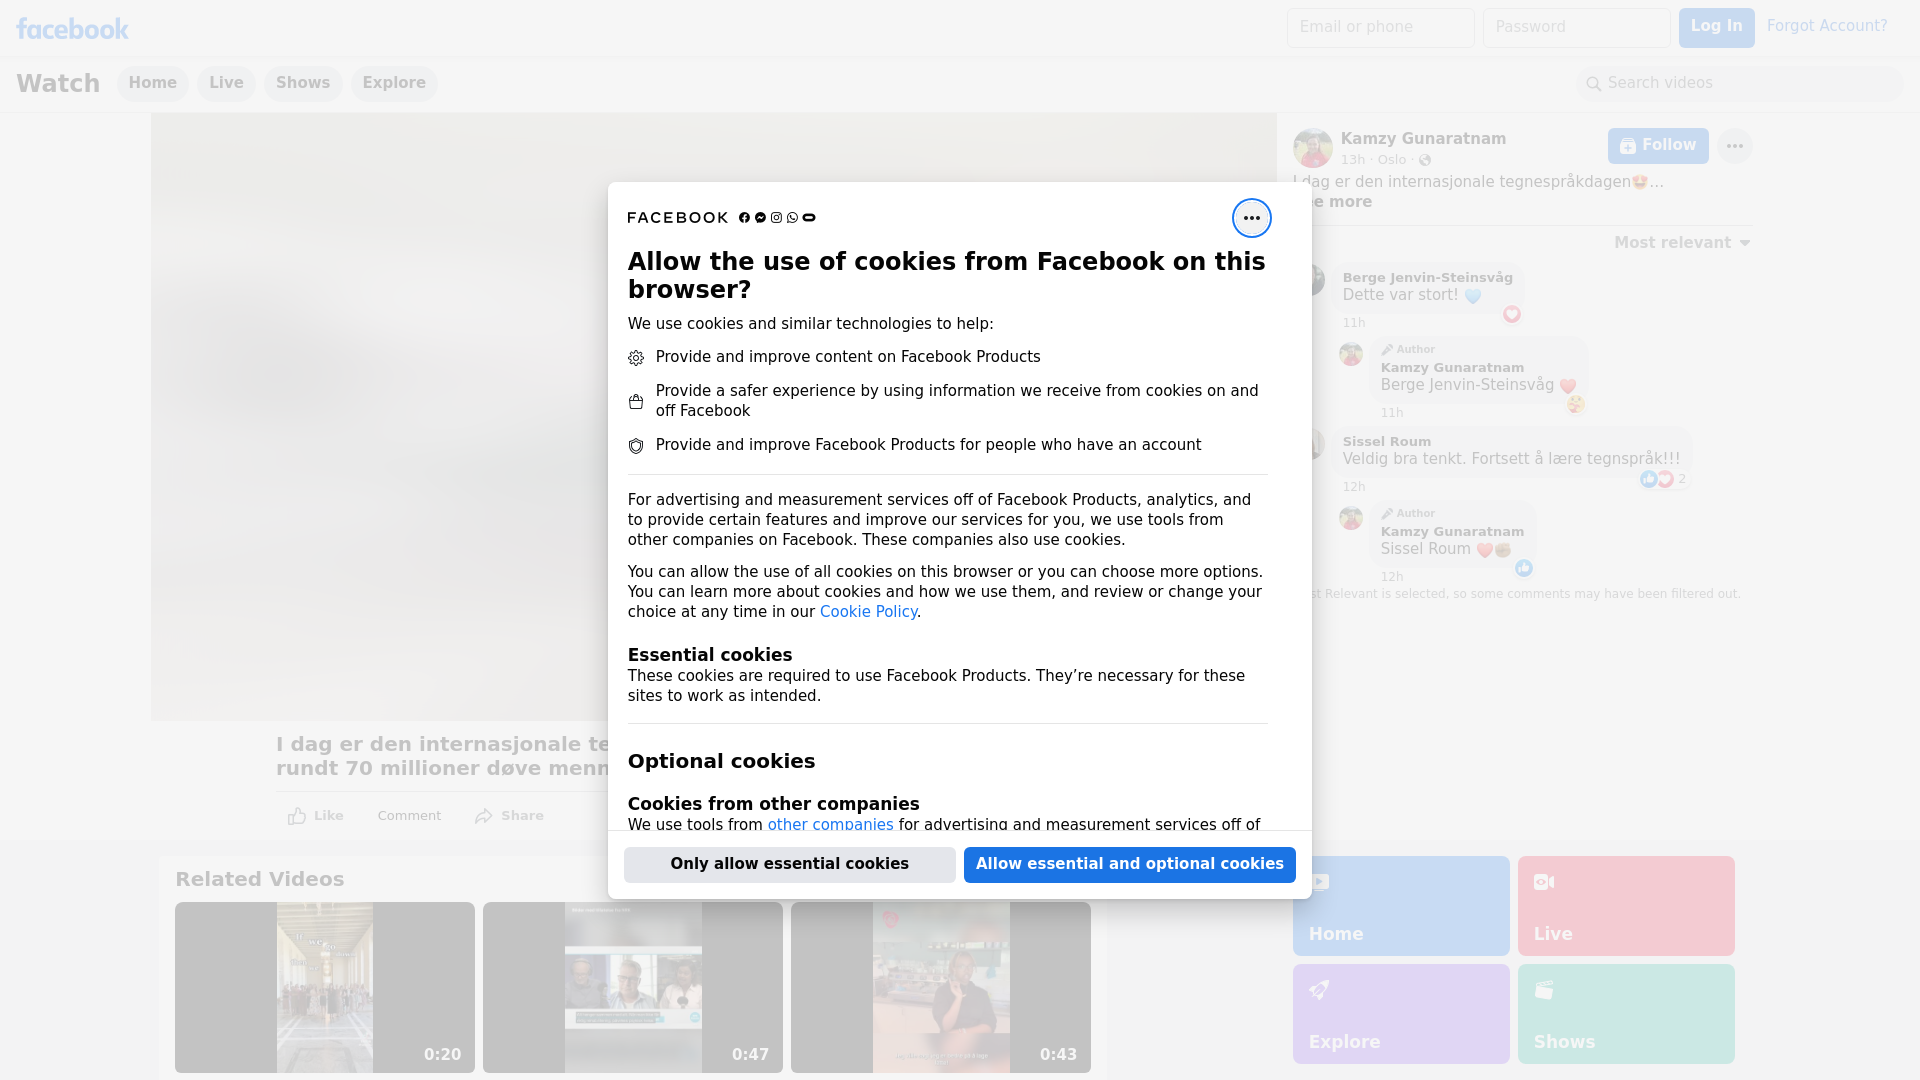
Task: Open the green Shows tile
Action: pos(1626,1014)
